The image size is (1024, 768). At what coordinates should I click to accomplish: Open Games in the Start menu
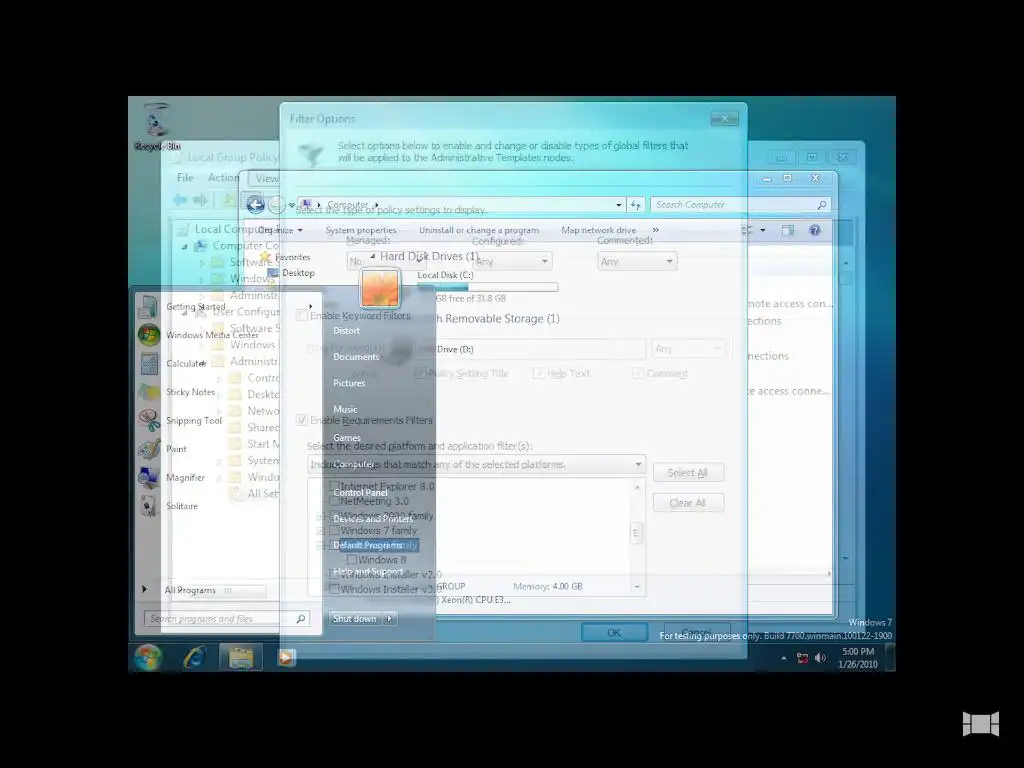click(346, 438)
